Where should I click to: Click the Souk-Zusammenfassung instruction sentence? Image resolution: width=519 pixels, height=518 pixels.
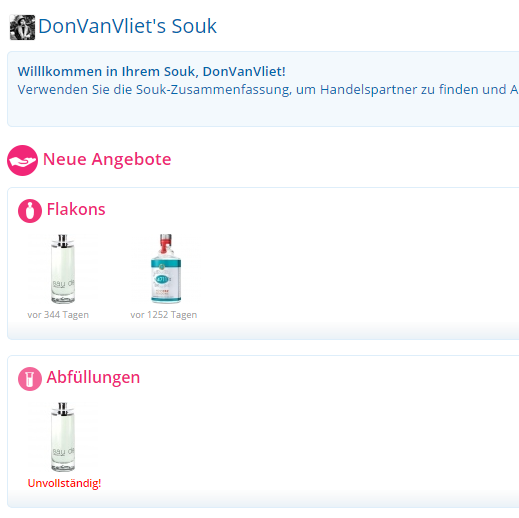point(268,90)
